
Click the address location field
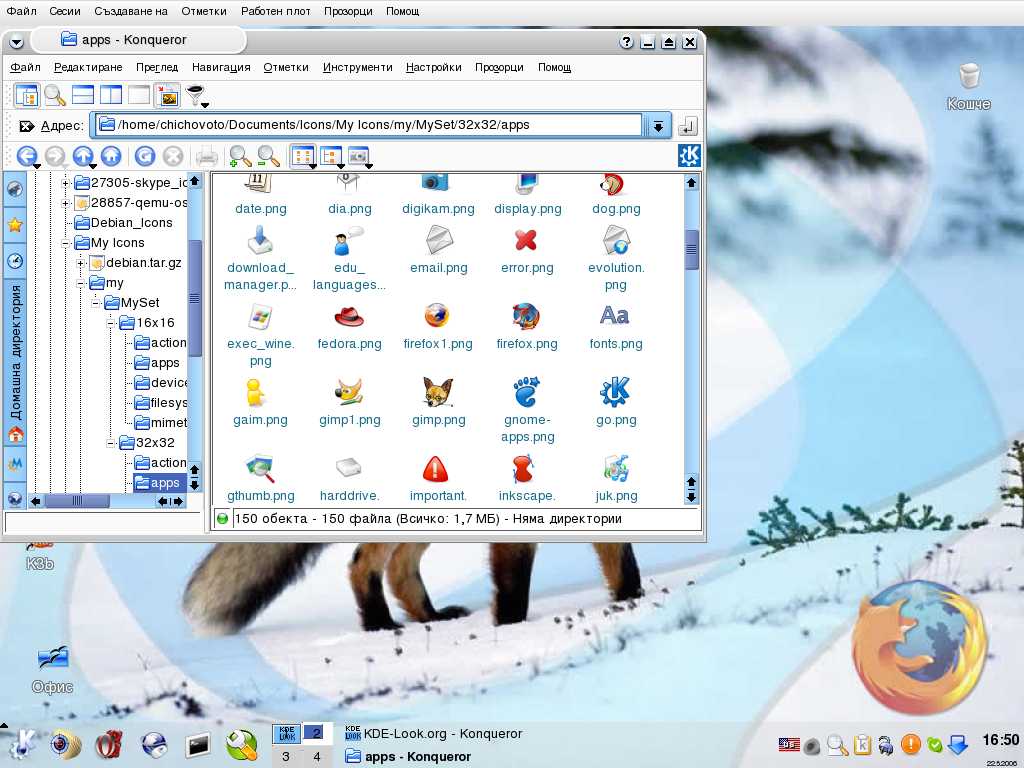tap(369, 125)
